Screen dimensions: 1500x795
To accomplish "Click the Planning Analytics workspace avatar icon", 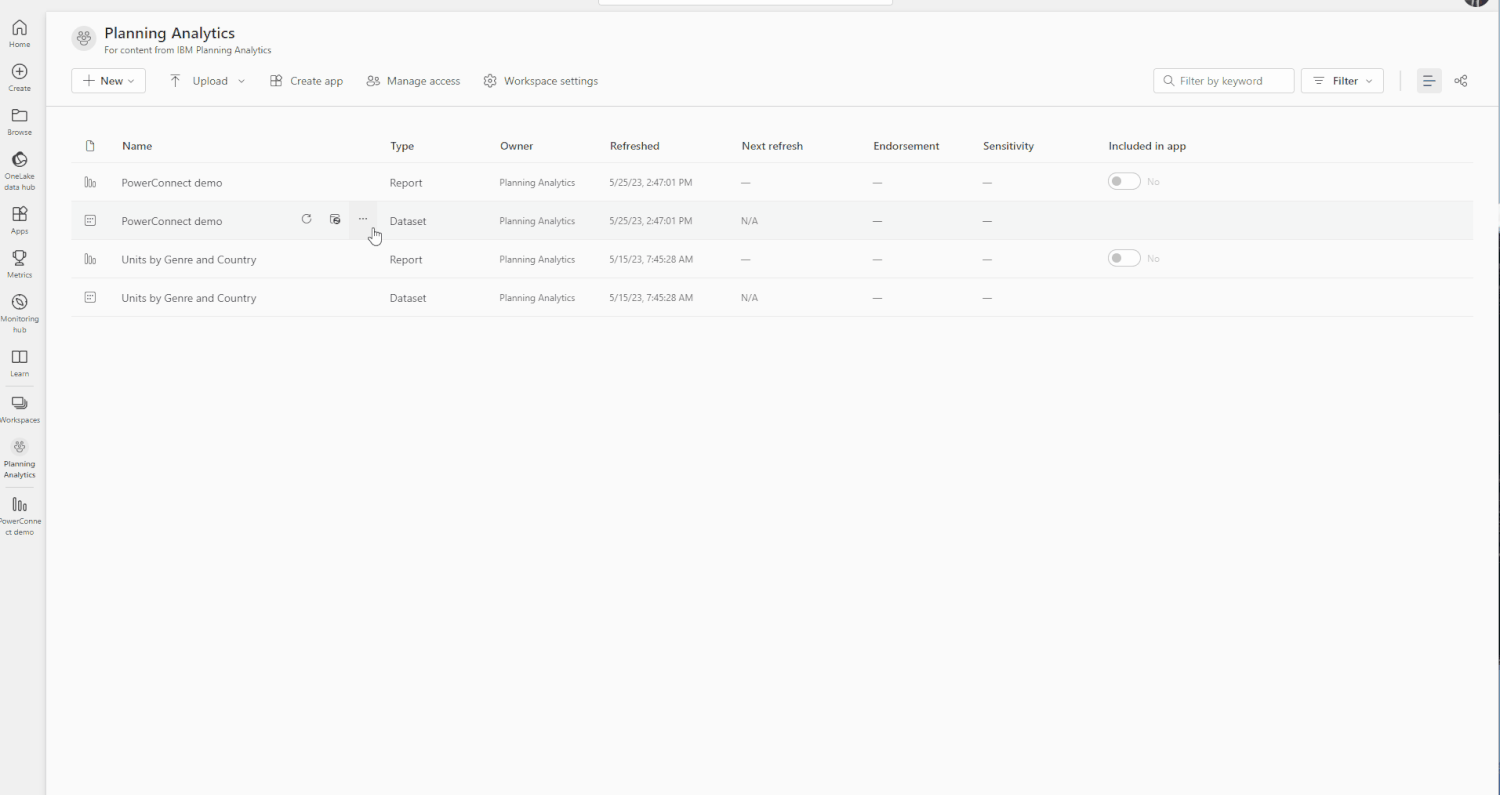I will click(x=84, y=38).
